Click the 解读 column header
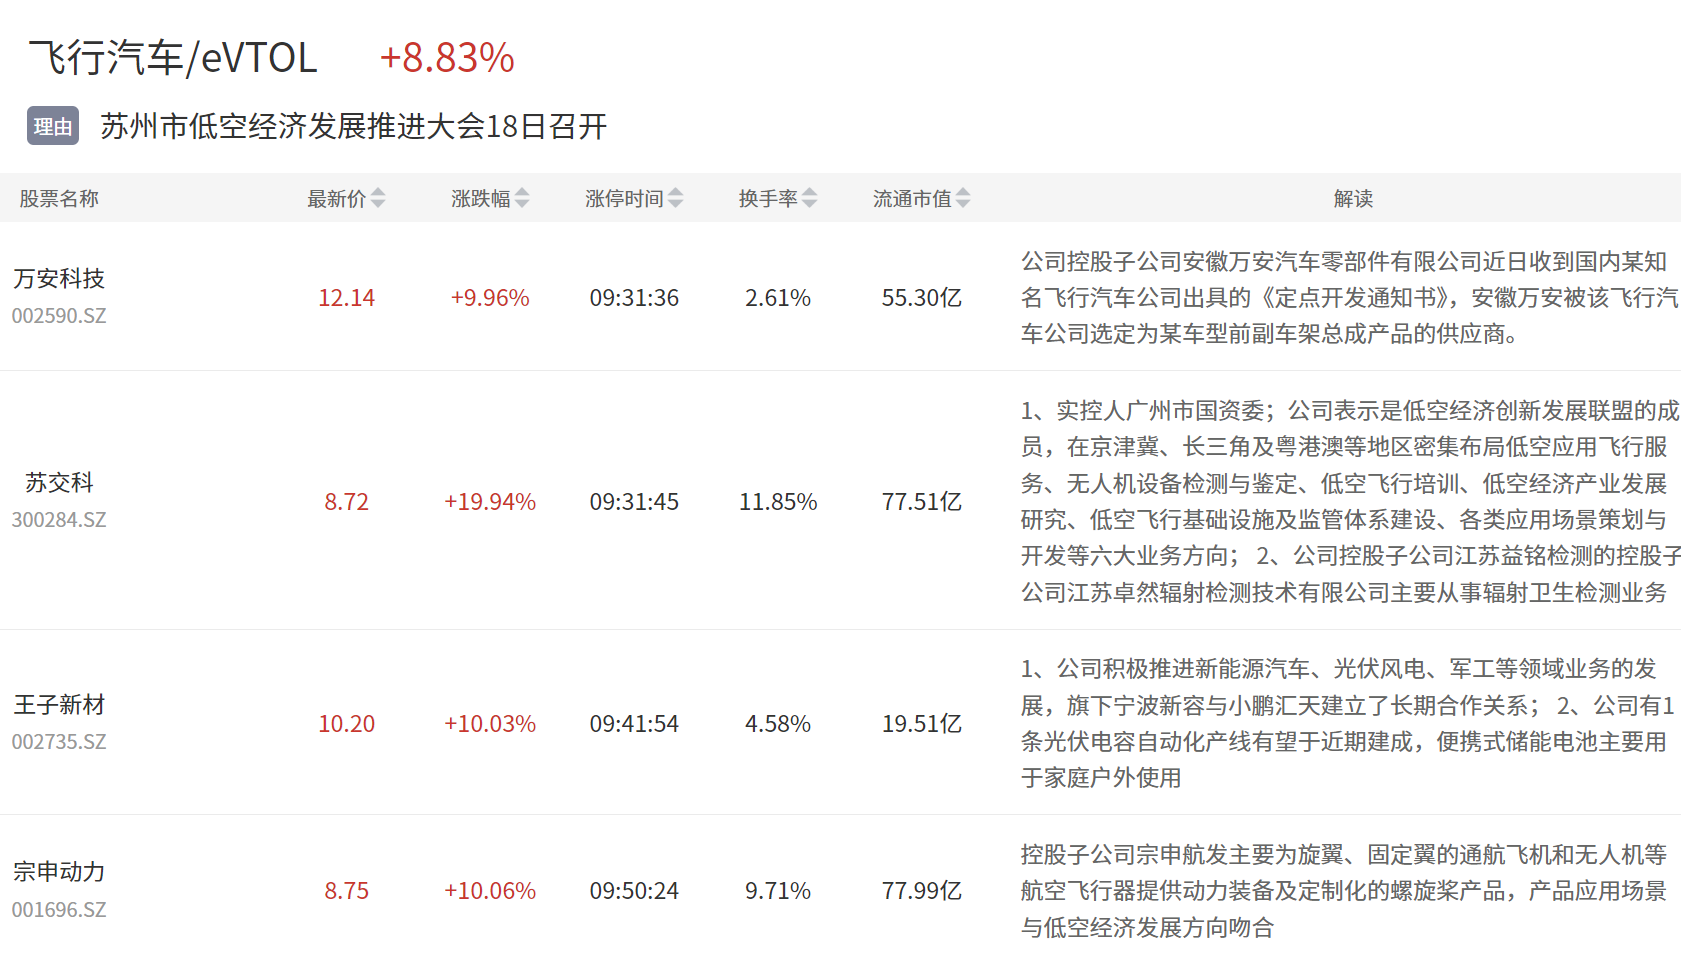 click(1353, 198)
